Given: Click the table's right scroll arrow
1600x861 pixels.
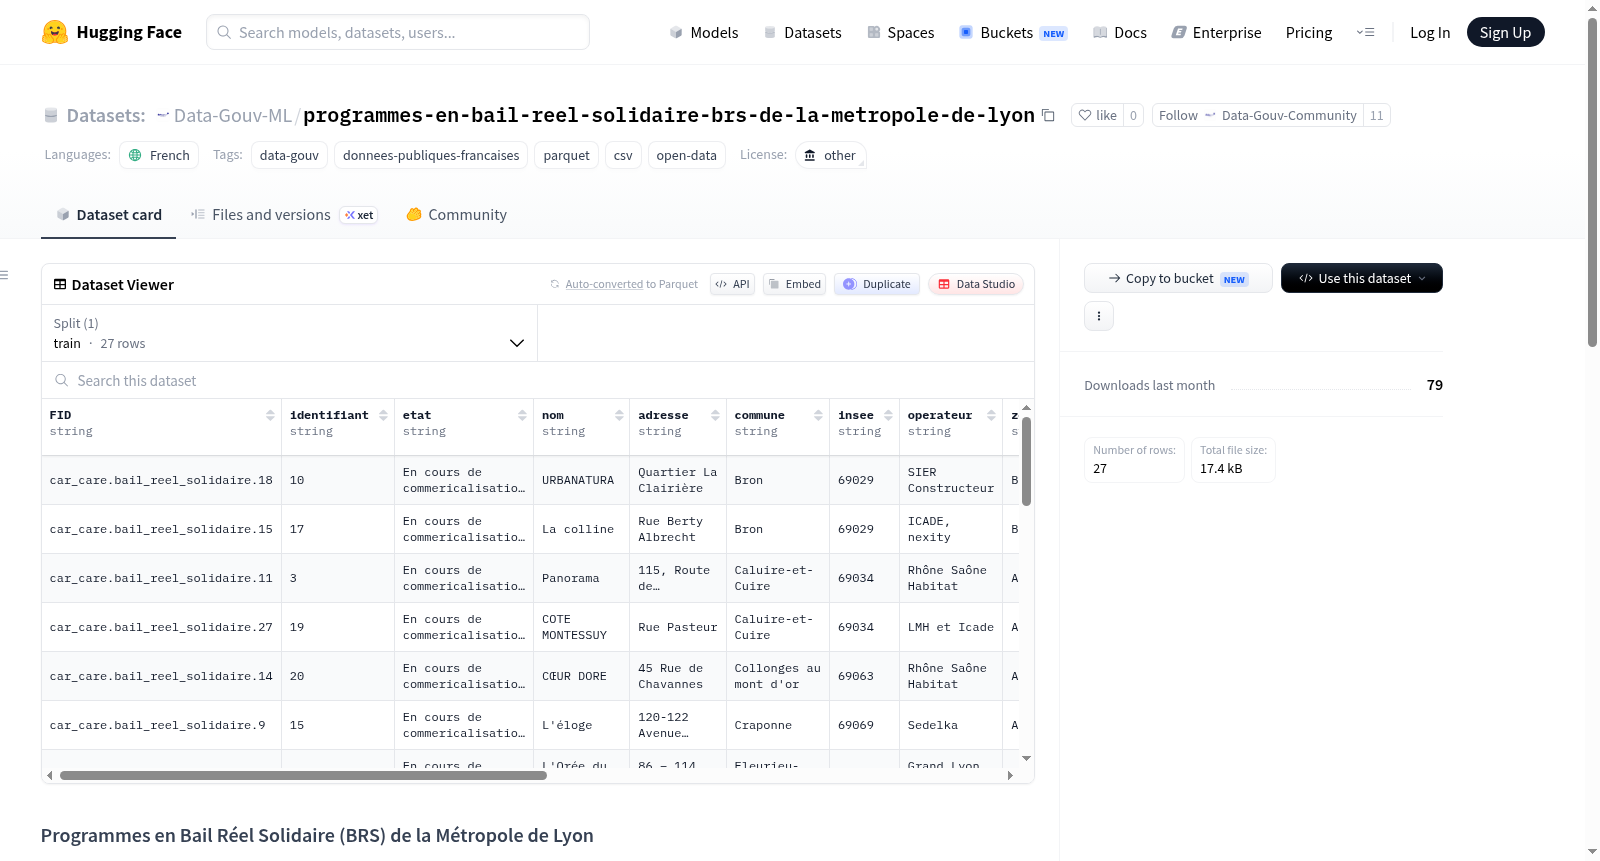Looking at the screenshot, I should [x=1010, y=775].
